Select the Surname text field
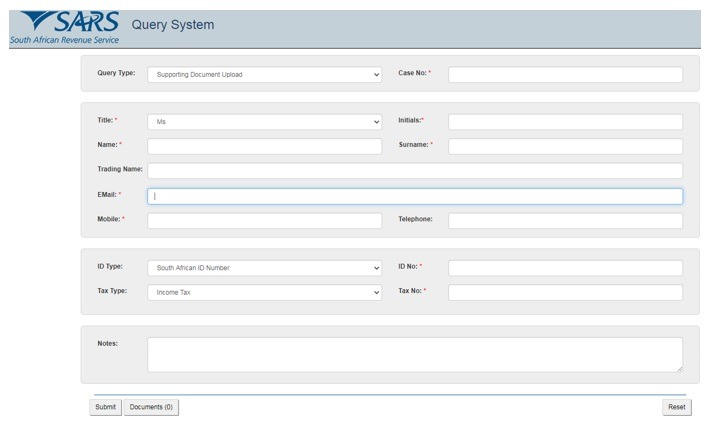 (565, 146)
